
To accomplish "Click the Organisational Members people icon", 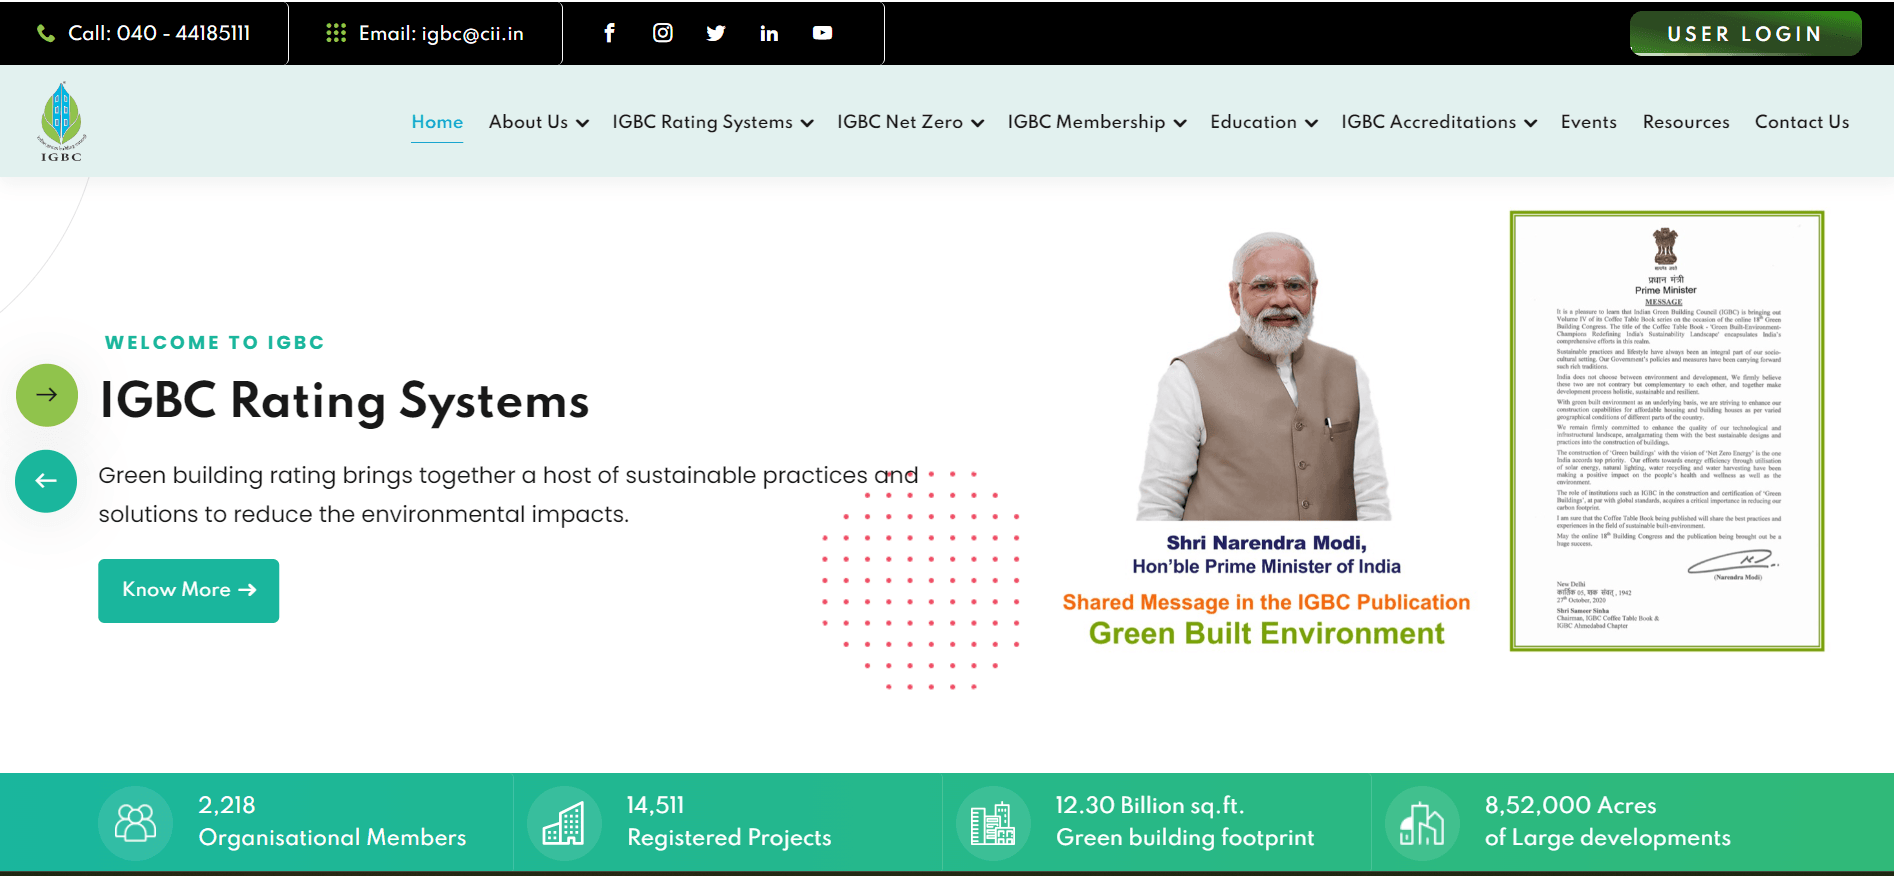I will coord(136,823).
